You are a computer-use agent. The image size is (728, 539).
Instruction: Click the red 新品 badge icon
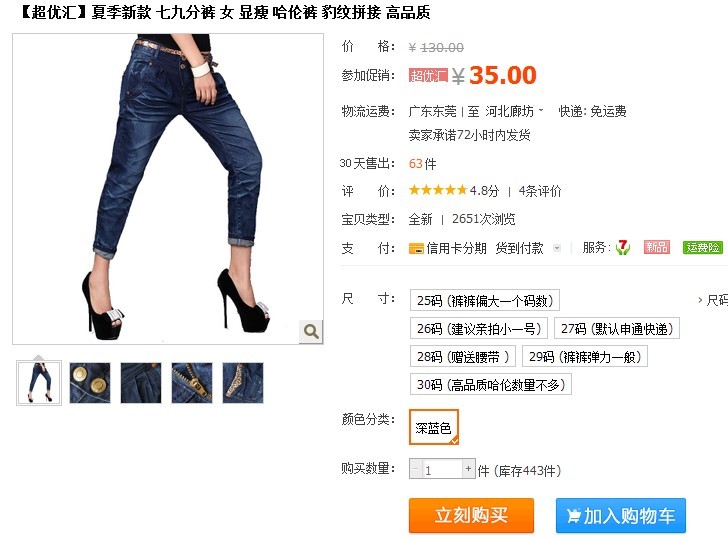tap(656, 247)
